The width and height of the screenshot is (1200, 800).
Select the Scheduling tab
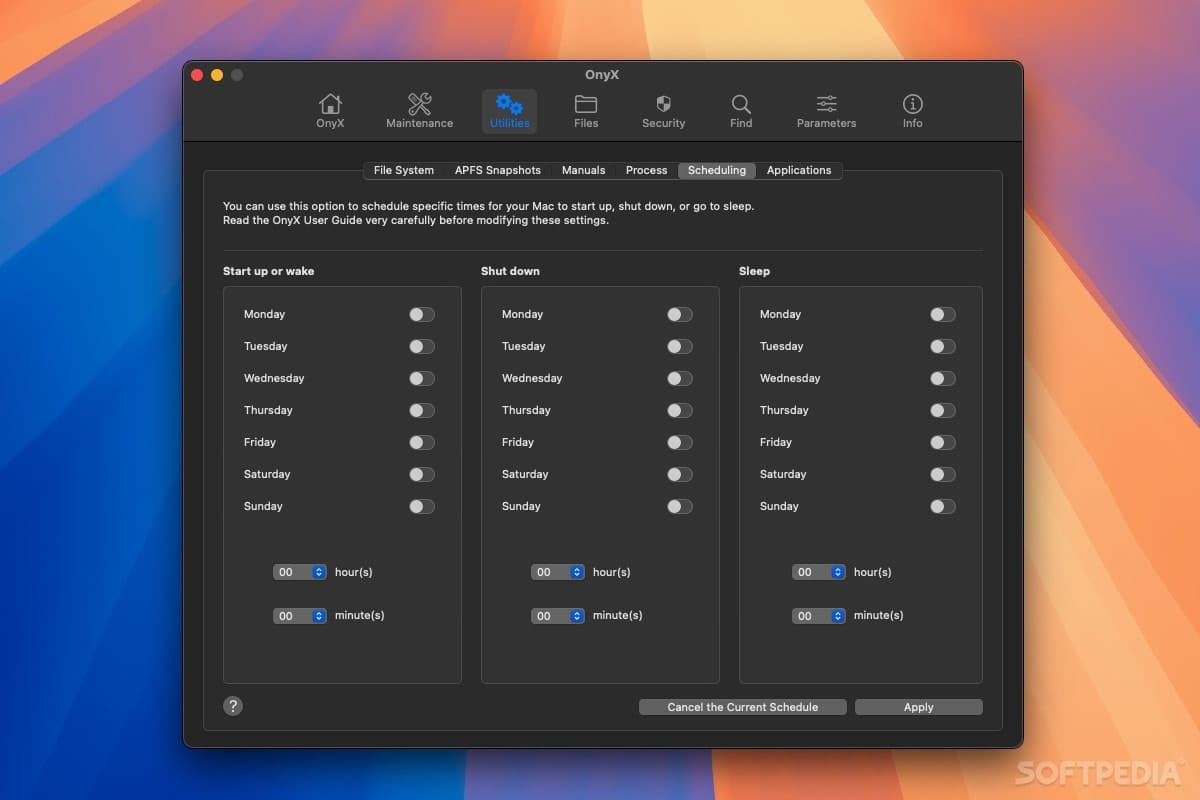coord(717,170)
